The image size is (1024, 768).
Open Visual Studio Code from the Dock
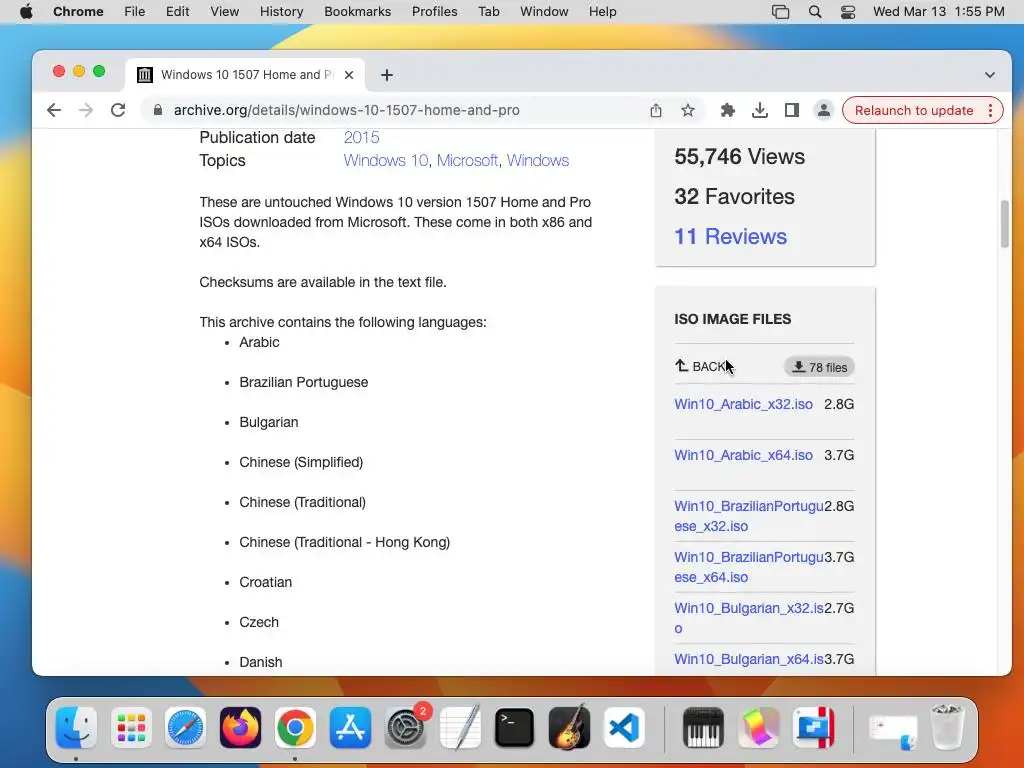pyautogui.click(x=624, y=727)
